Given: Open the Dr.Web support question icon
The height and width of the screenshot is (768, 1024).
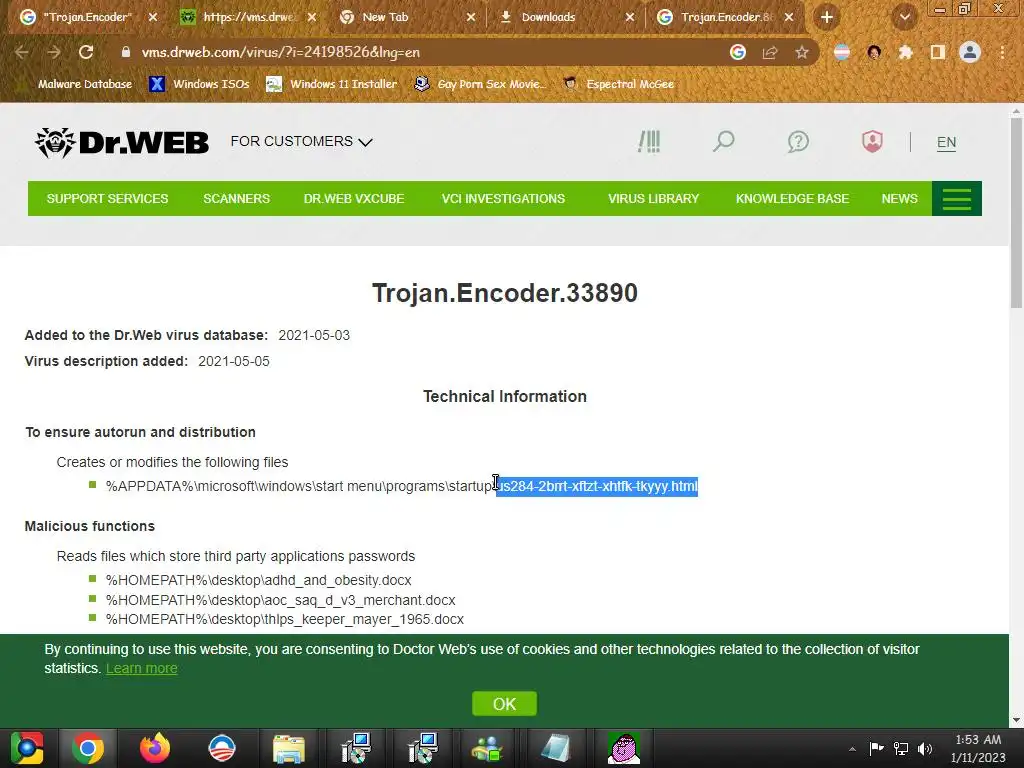Looking at the screenshot, I should click(798, 141).
